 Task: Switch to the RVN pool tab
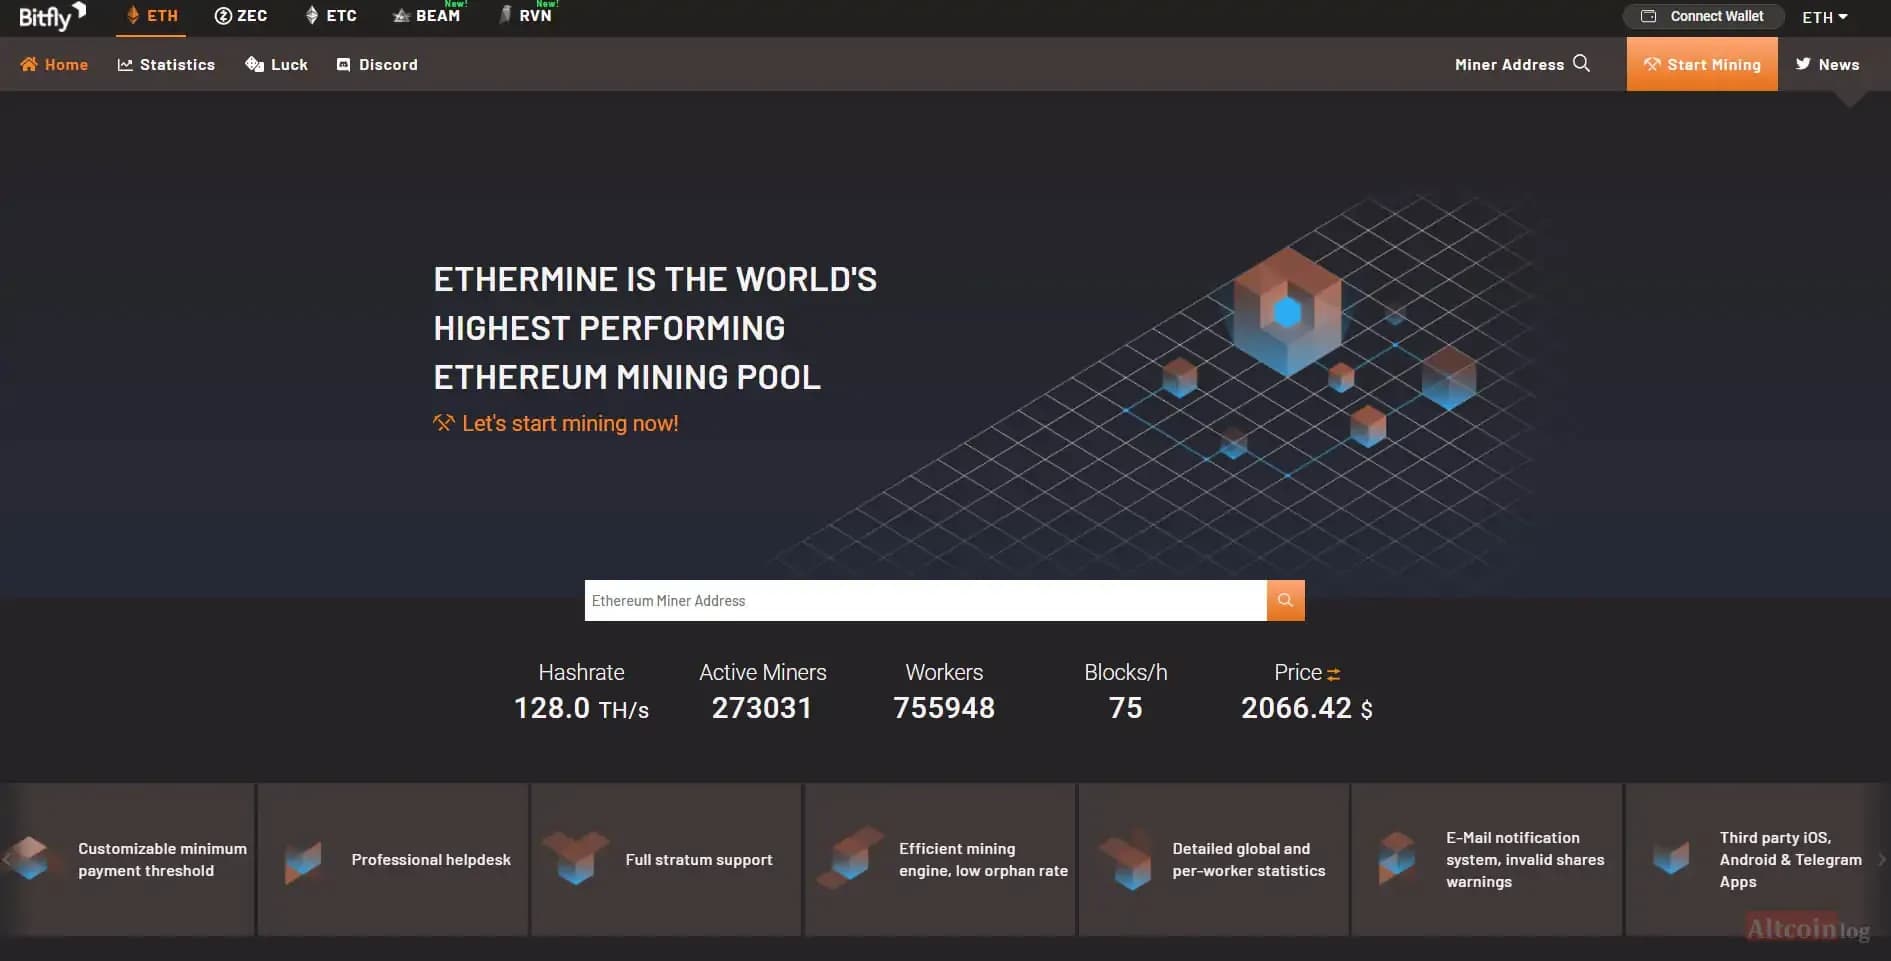click(526, 15)
